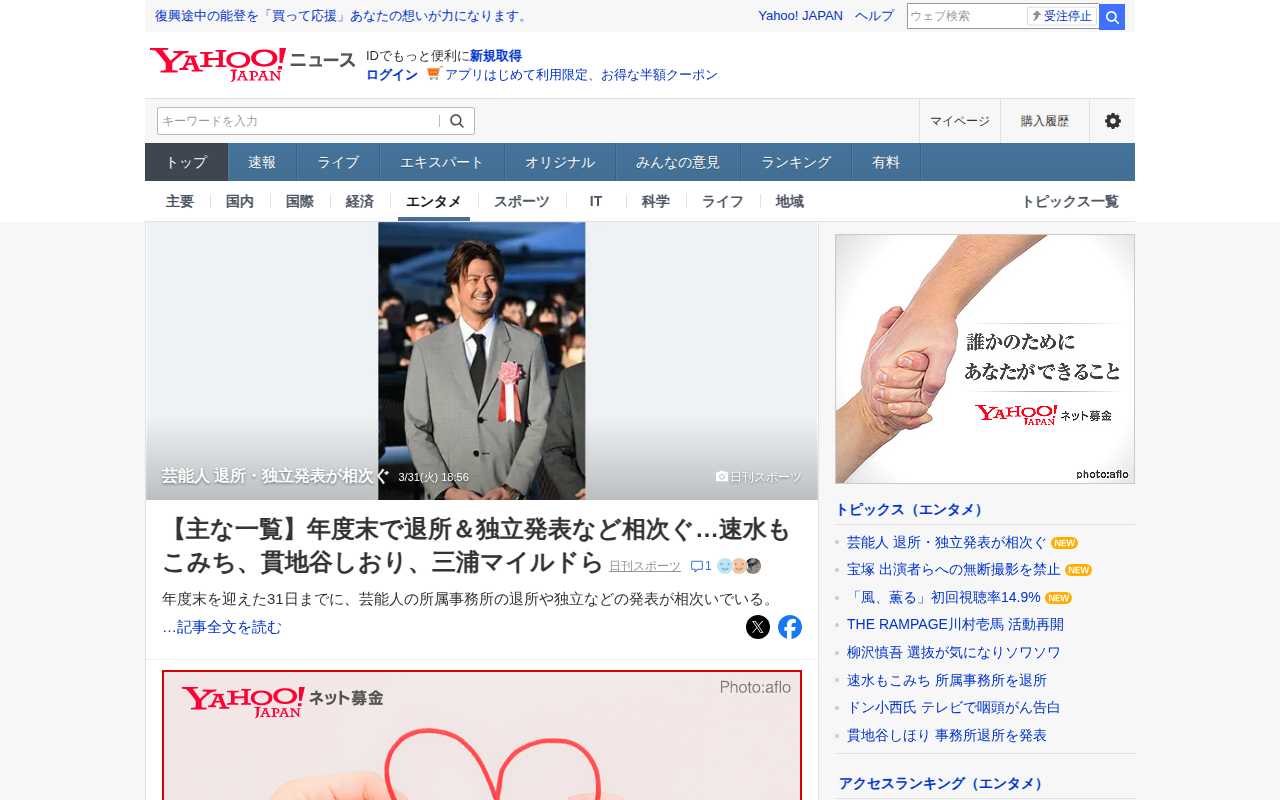Click the shopping cart coupon icon
Image resolution: width=1280 pixels, height=800 pixels.
pyautogui.click(x=434, y=74)
